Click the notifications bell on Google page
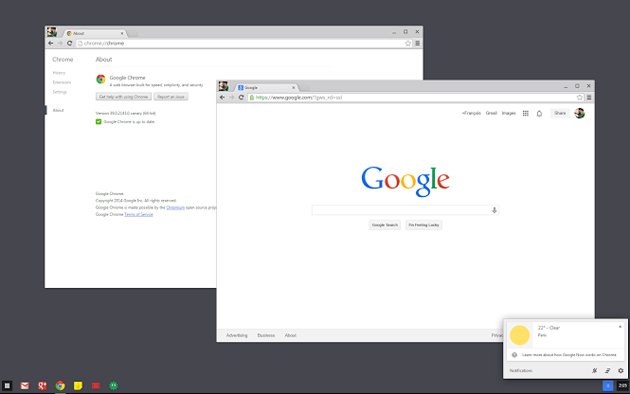 [x=539, y=114]
